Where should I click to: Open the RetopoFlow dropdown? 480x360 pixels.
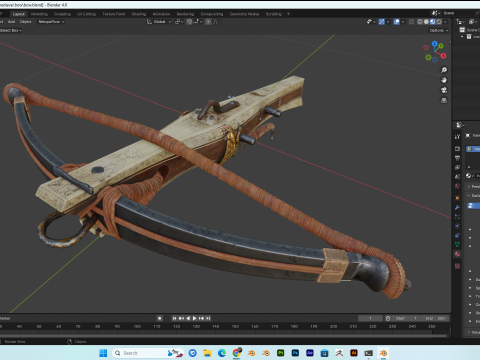pos(51,22)
